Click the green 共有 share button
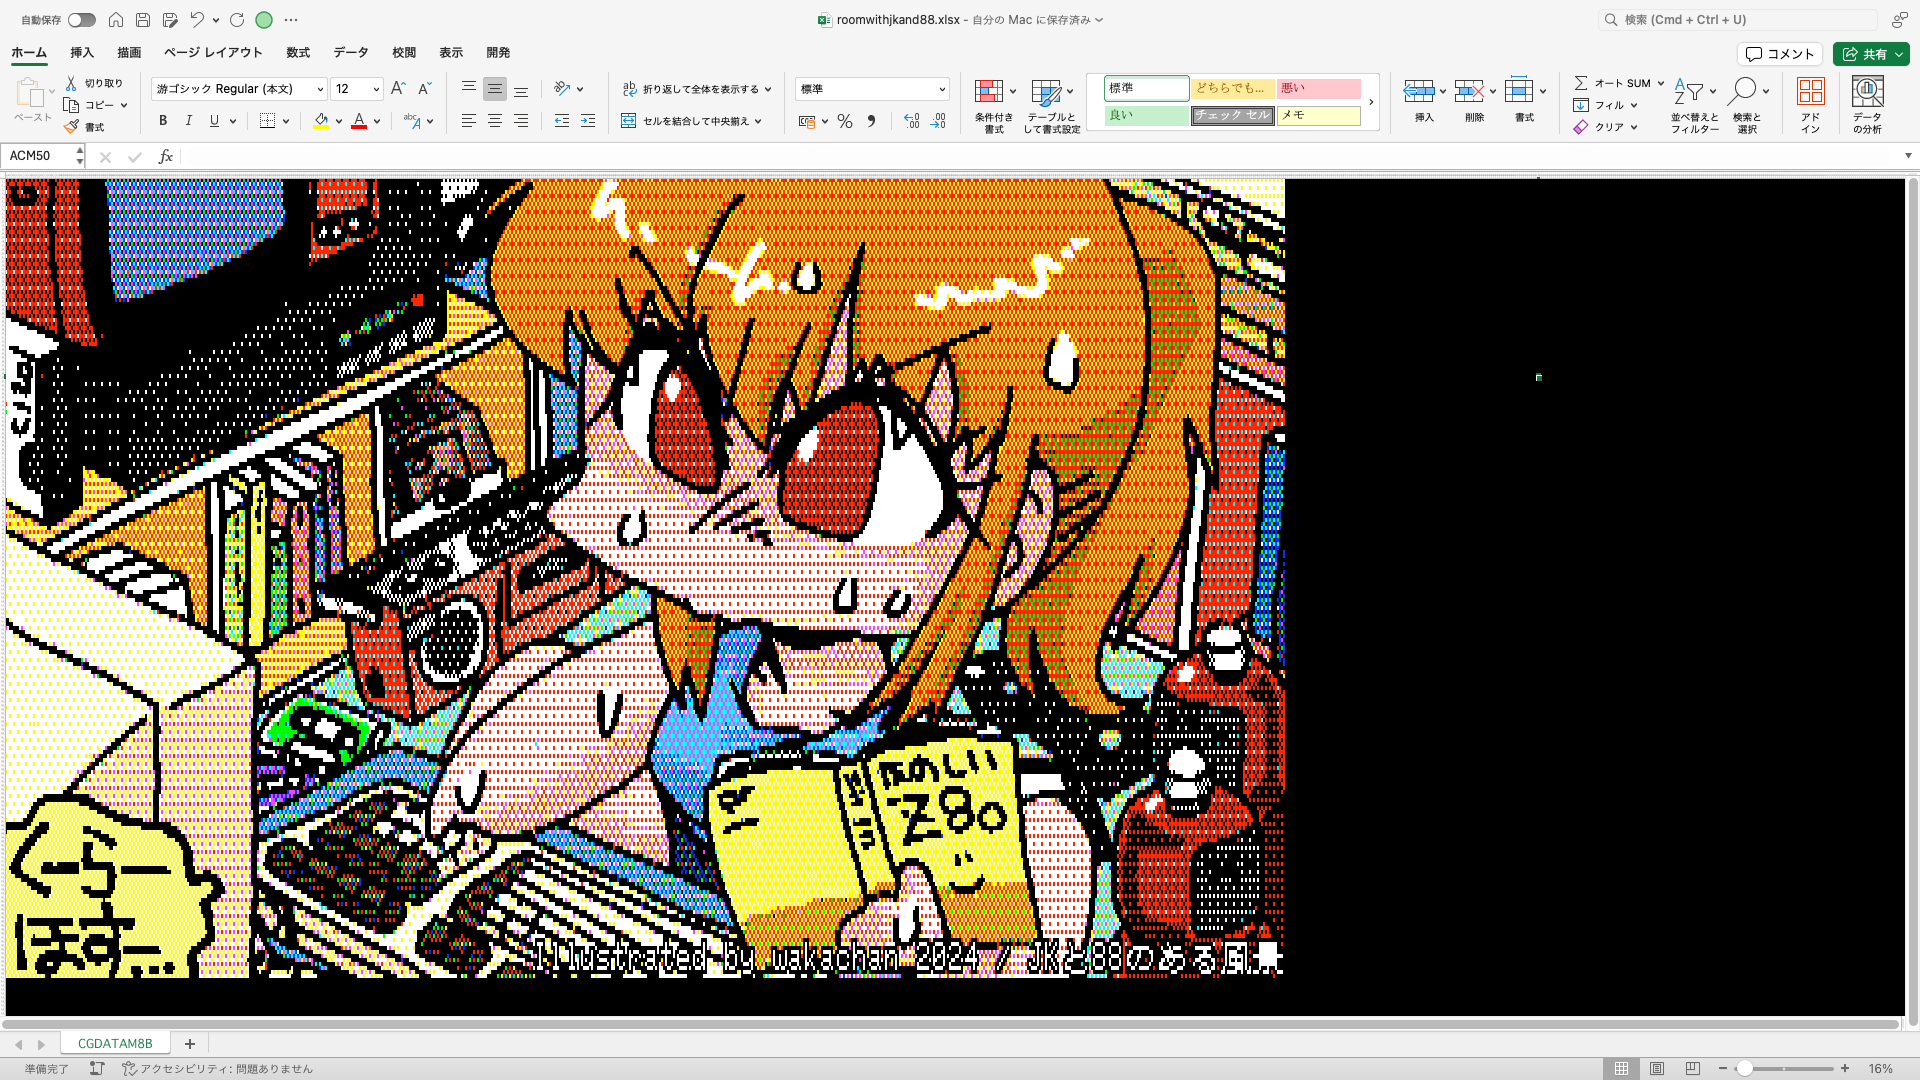The height and width of the screenshot is (1080, 1920). (x=1871, y=54)
